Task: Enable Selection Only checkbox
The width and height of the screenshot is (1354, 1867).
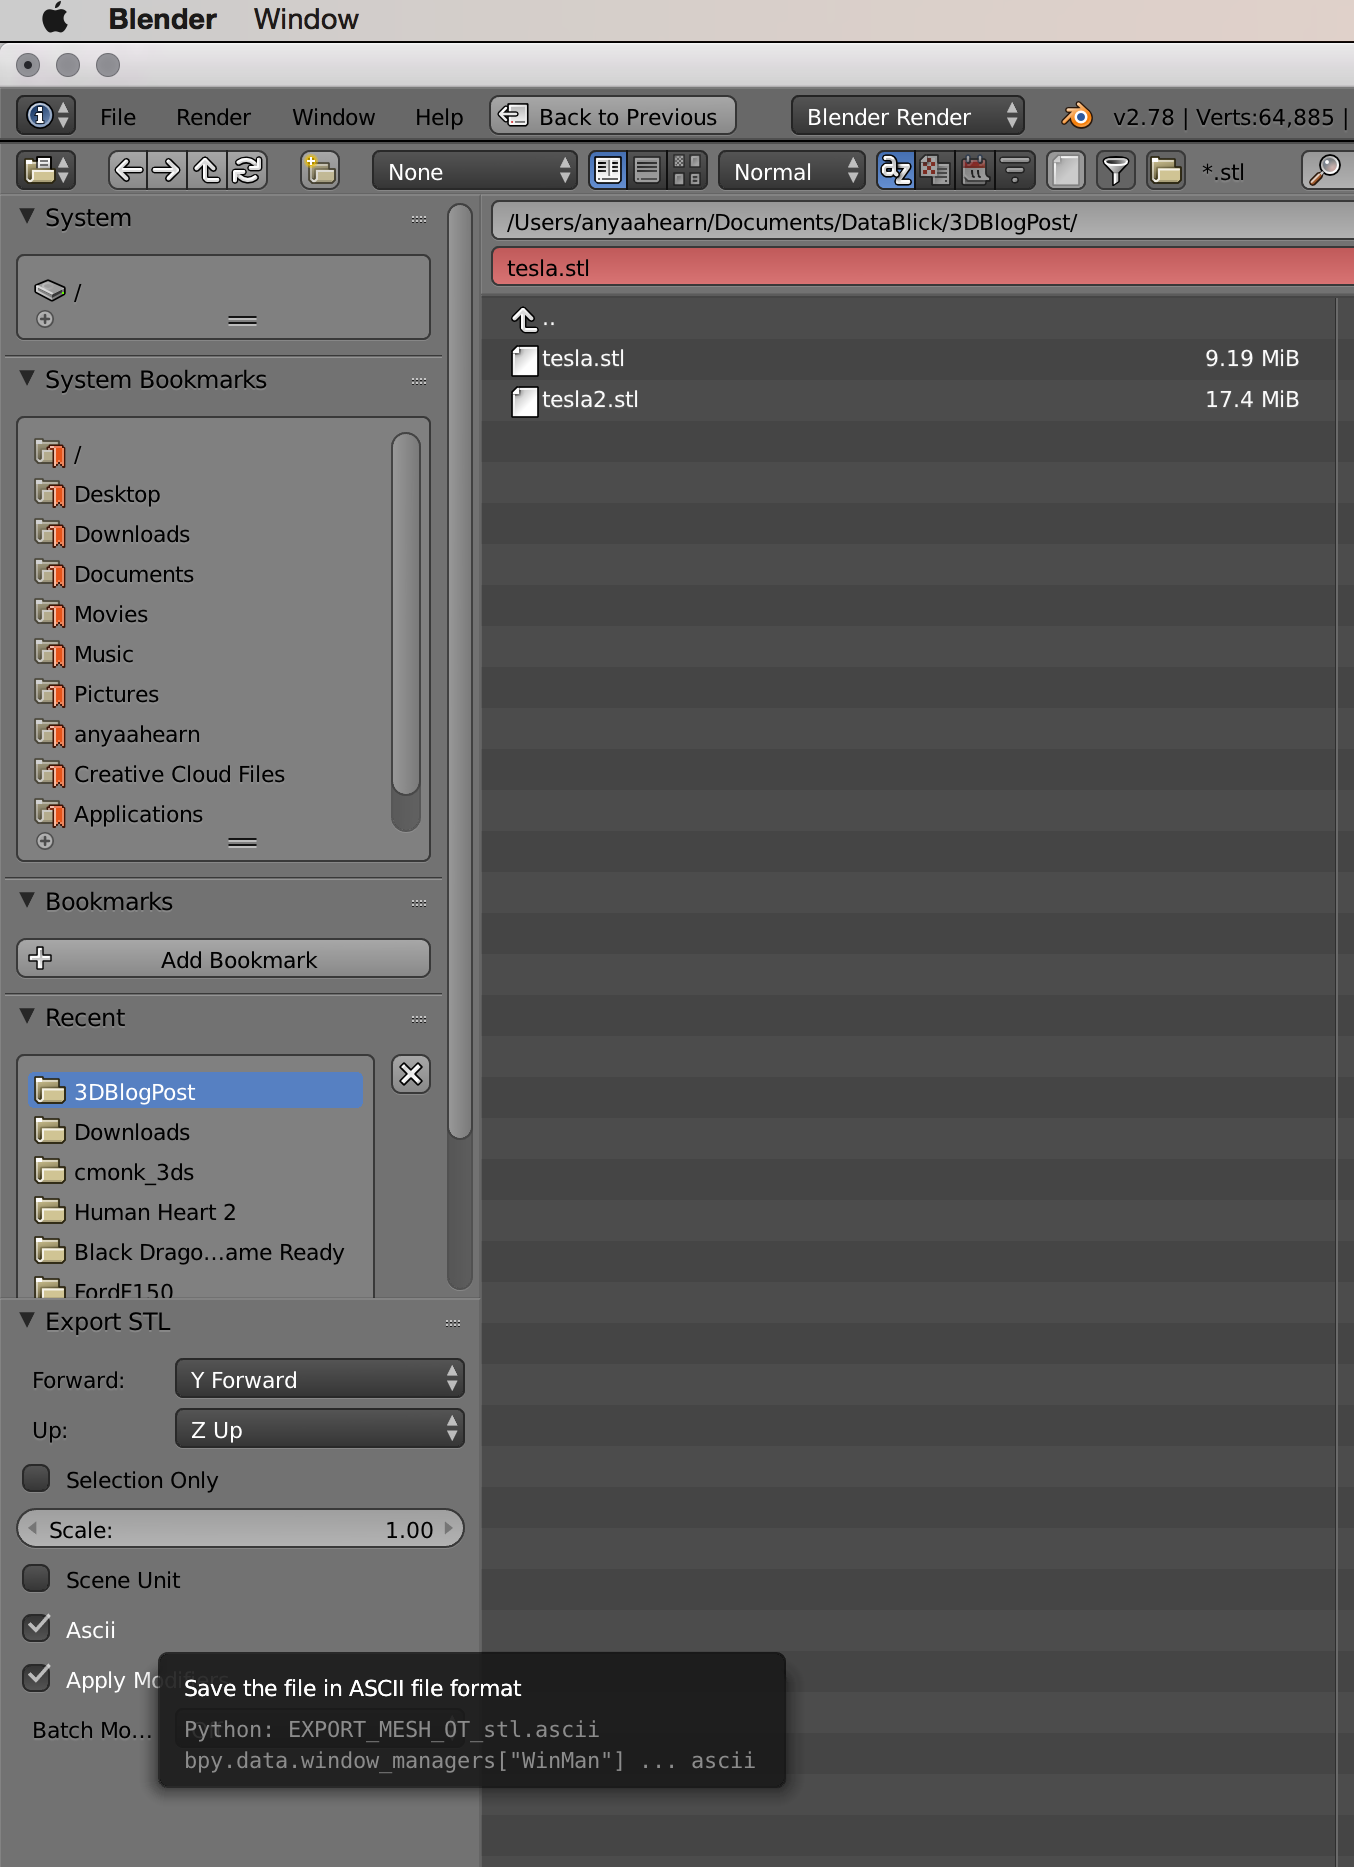Action: 37,1478
